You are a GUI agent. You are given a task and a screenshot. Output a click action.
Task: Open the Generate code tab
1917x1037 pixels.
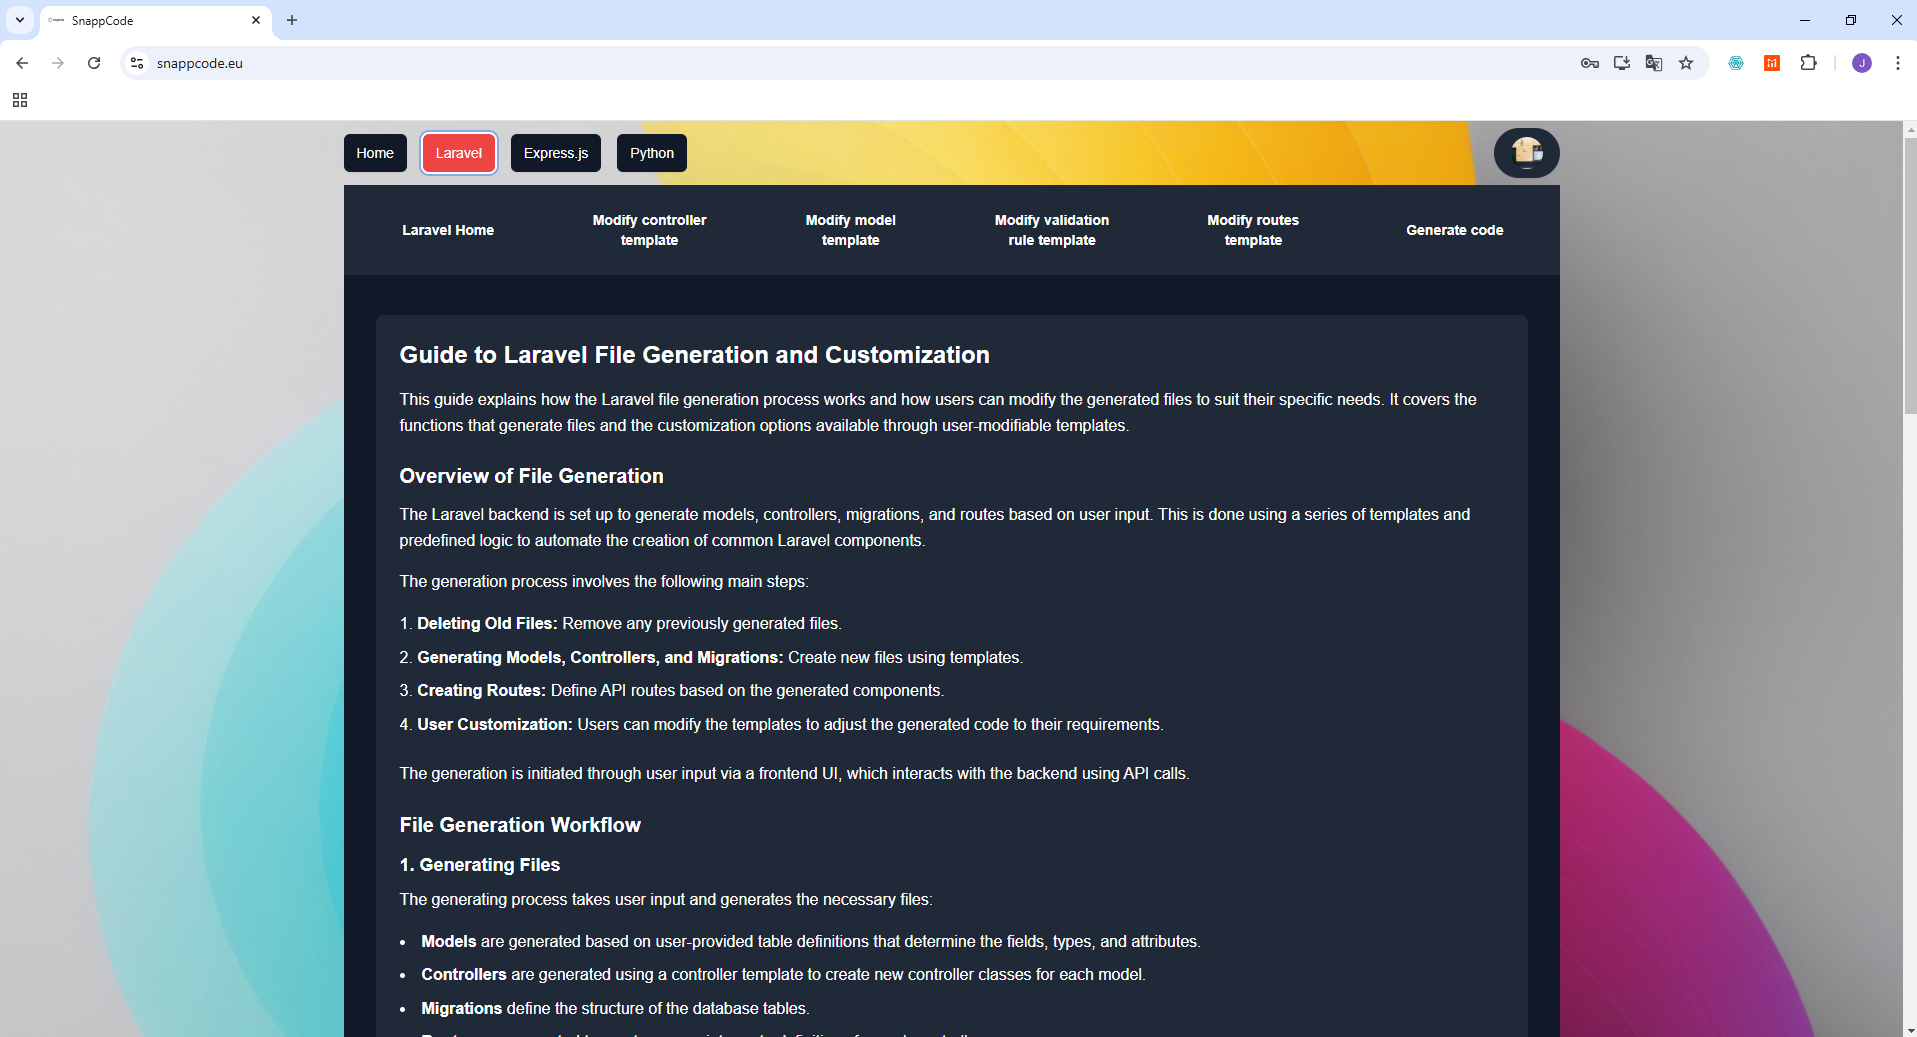coord(1455,230)
